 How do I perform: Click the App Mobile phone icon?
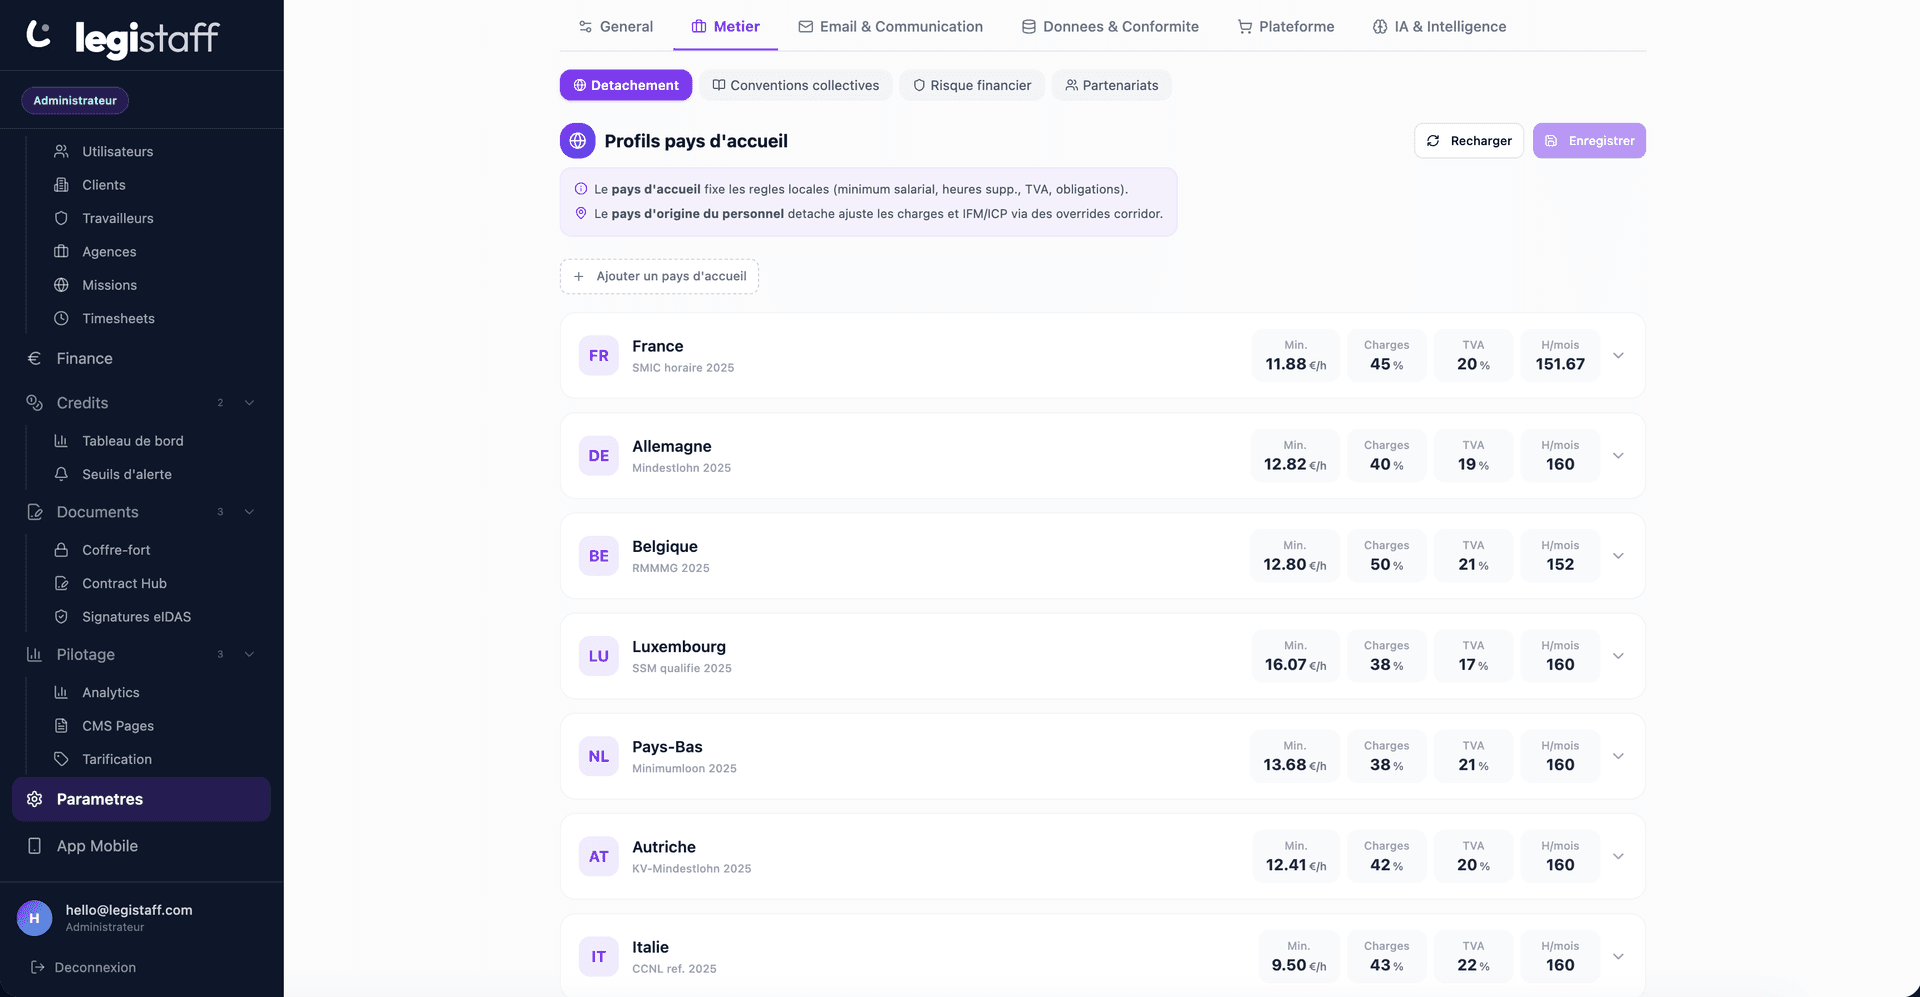35,846
